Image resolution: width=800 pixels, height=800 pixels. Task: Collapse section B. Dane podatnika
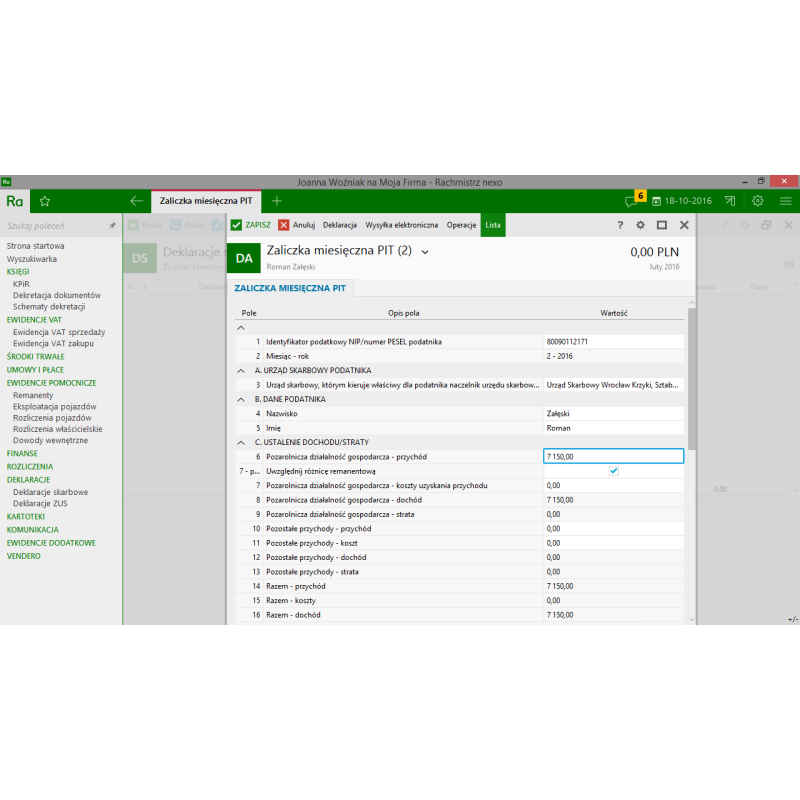click(240, 399)
